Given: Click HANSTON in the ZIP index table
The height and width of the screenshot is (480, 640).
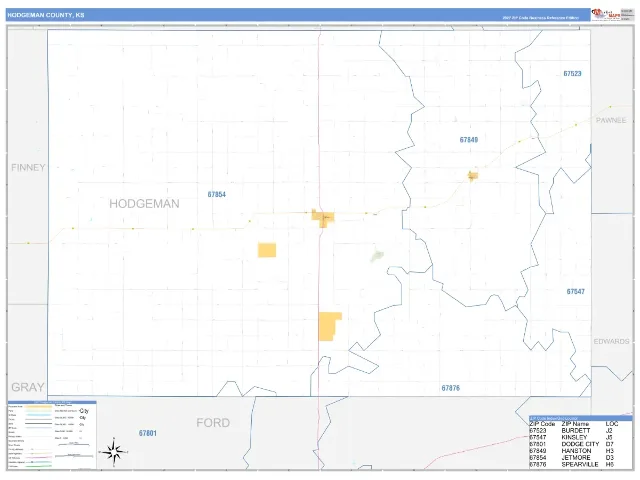Looking at the screenshot, I should [576, 451].
